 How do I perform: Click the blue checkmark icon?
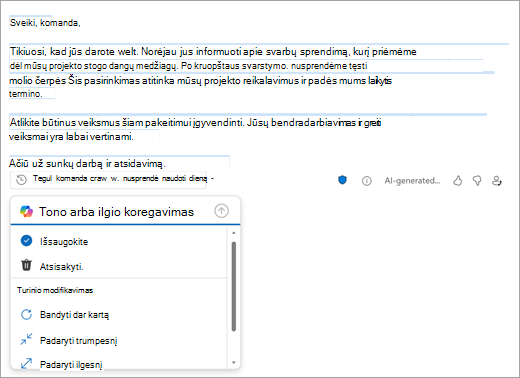click(26, 241)
